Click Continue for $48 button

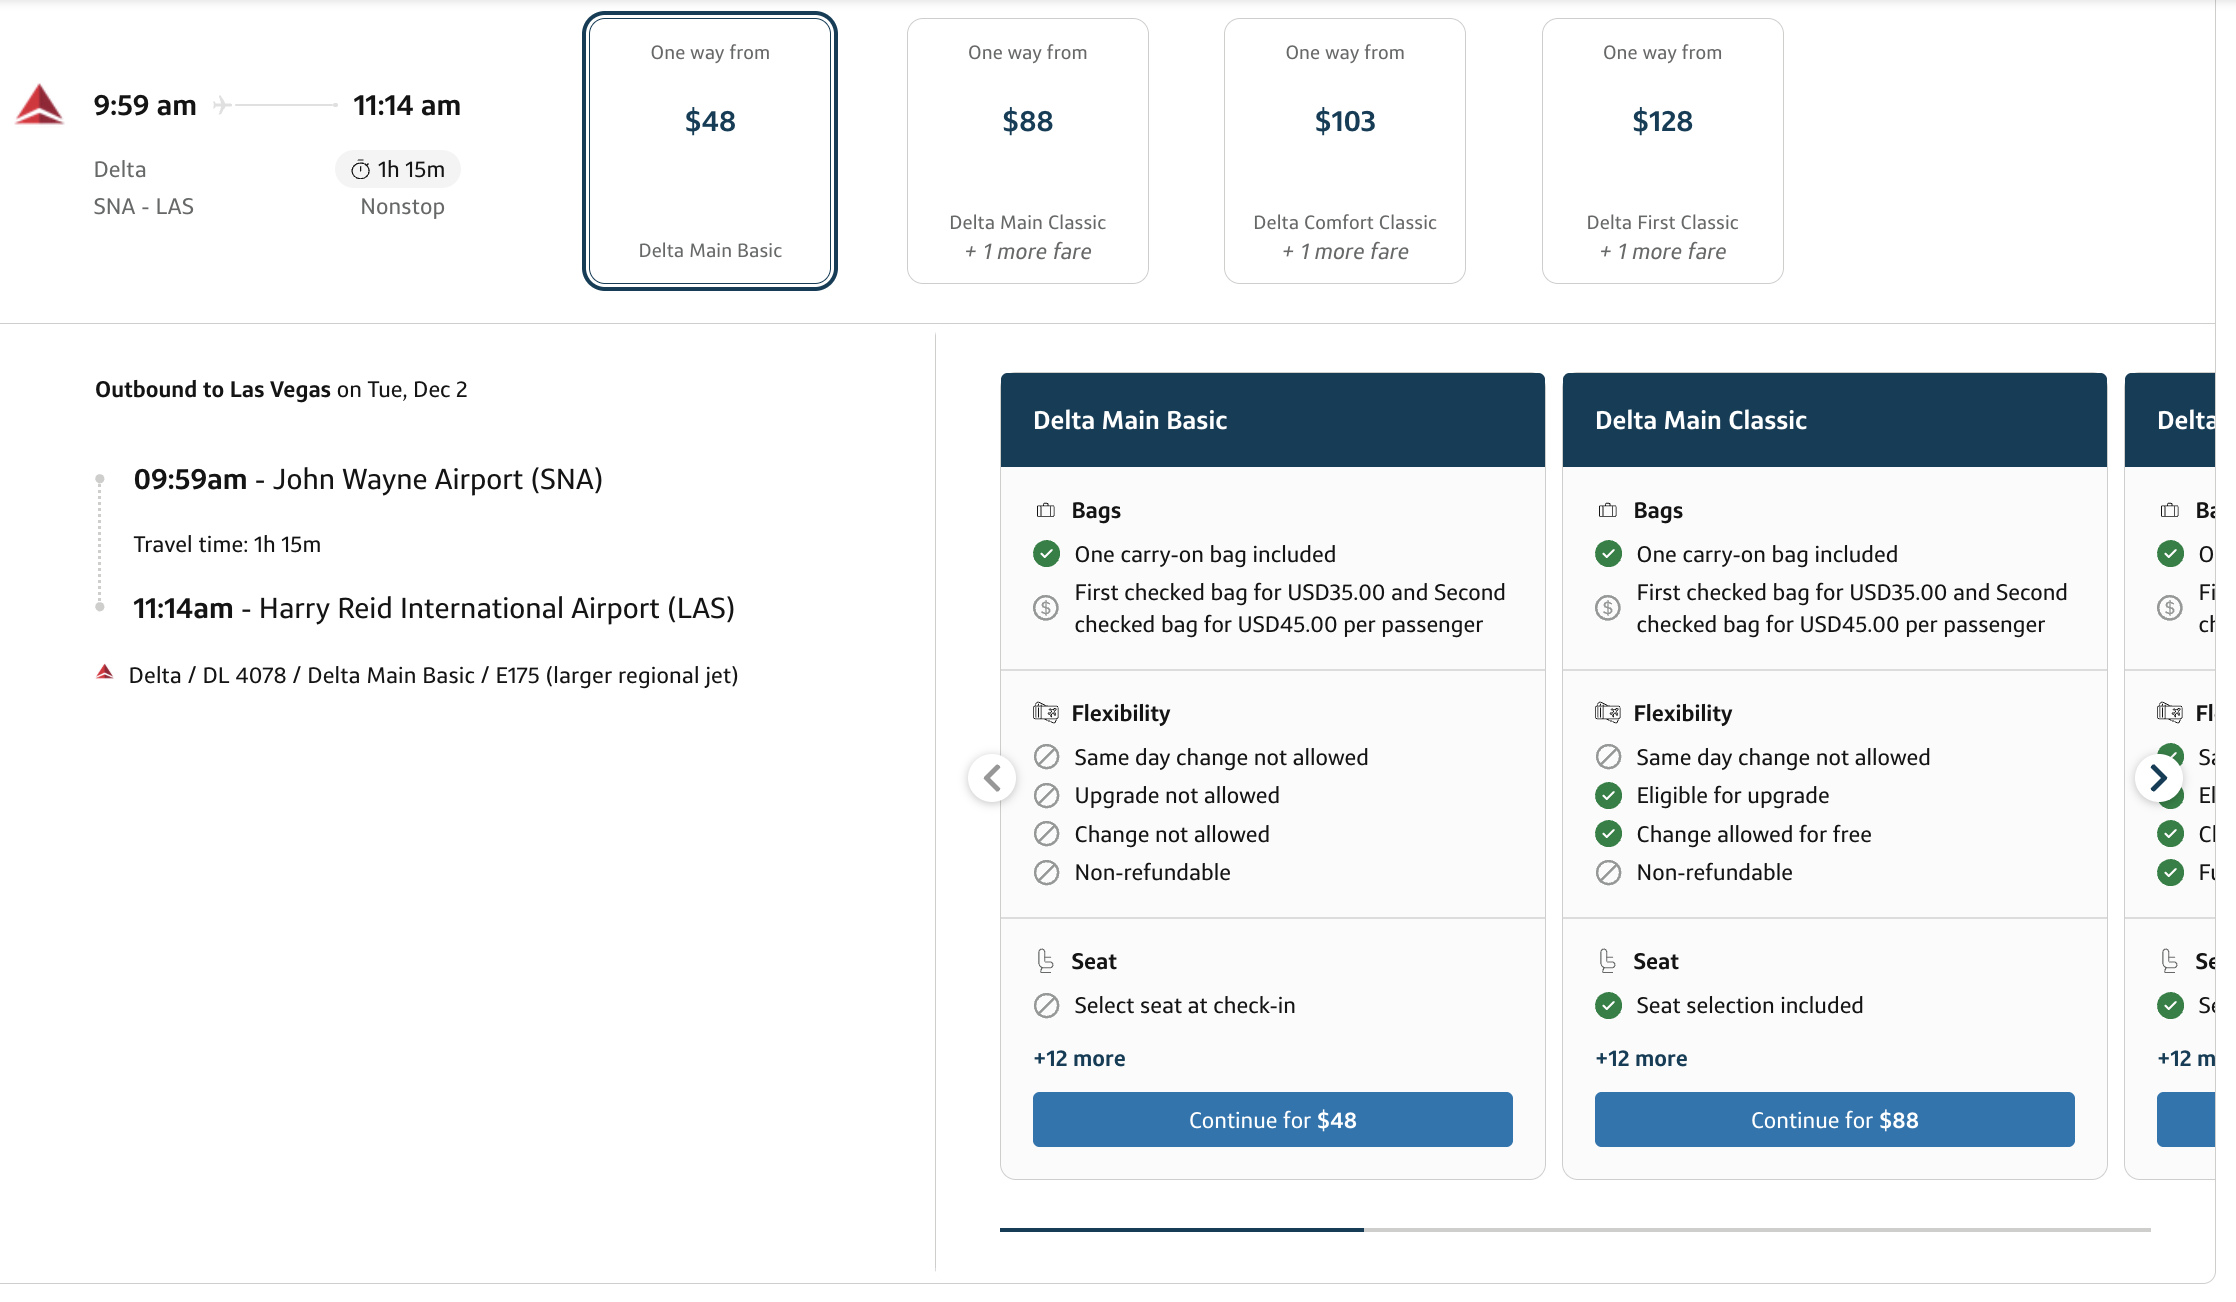pyautogui.click(x=1272, y=1120)
